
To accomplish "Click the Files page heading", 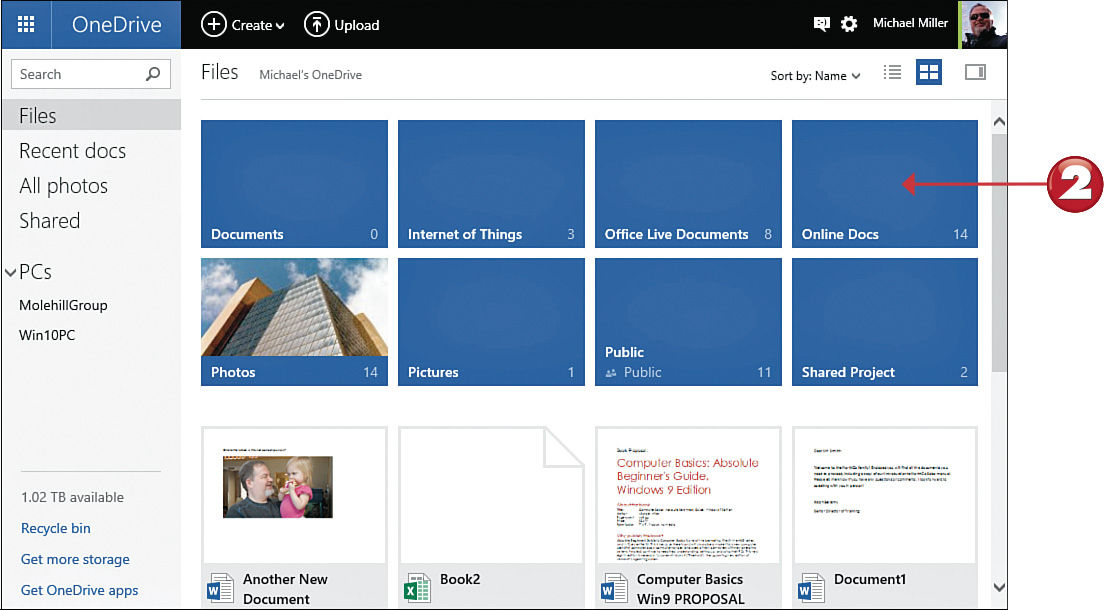I will point(220,72).
